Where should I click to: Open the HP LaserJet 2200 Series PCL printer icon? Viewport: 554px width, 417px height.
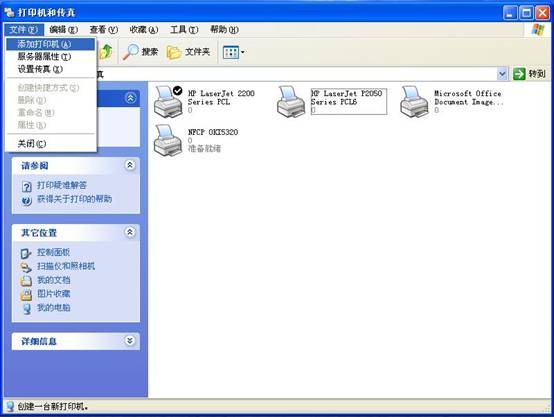168,101
